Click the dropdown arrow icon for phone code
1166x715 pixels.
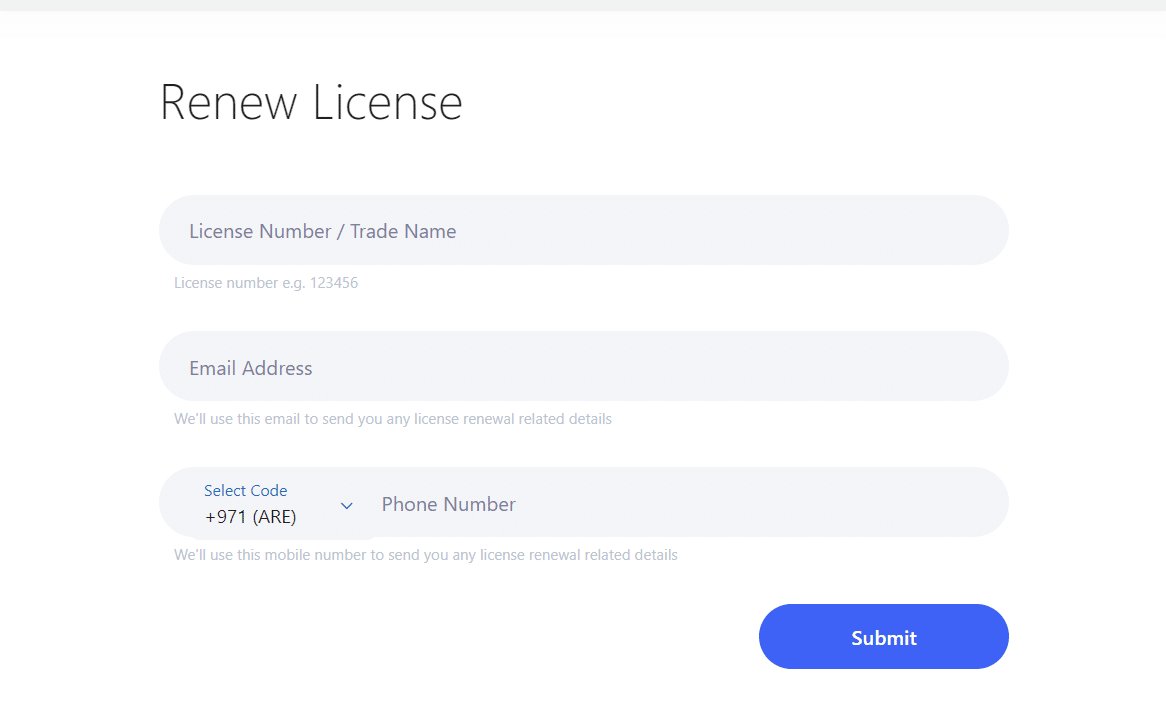coord(347,505)
